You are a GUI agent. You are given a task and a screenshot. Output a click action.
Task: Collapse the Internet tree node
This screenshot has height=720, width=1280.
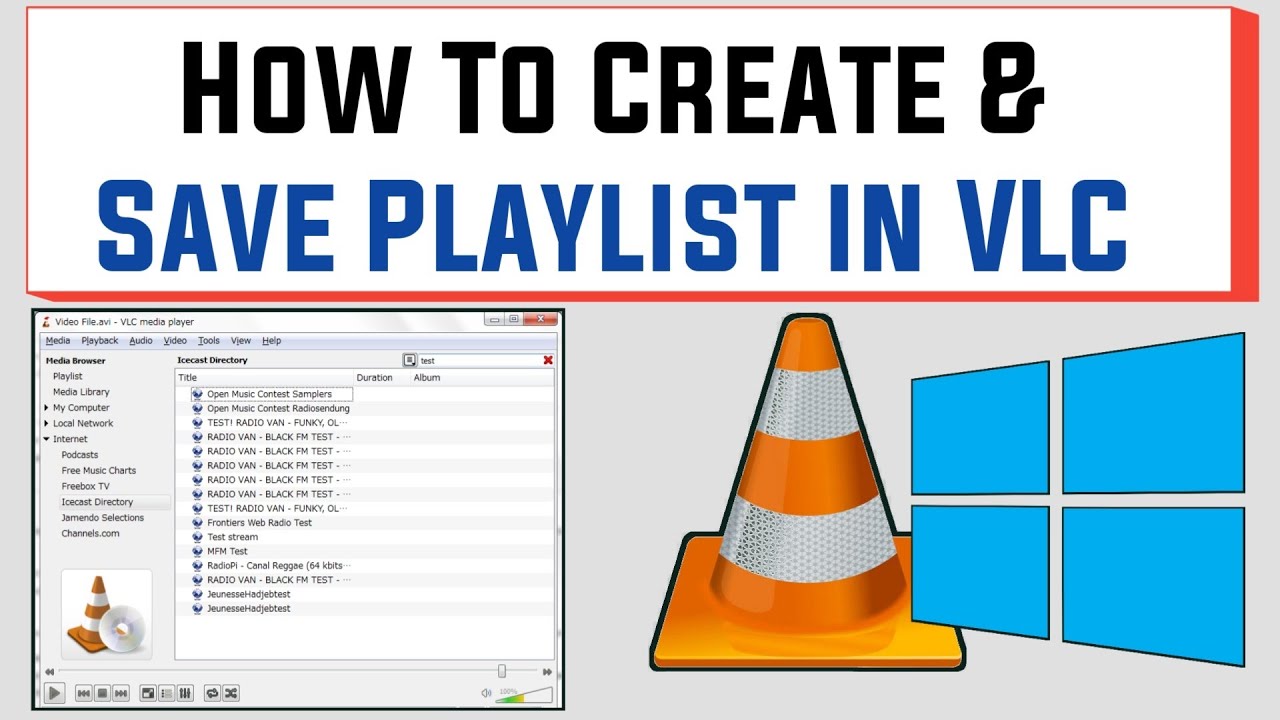coord(46,439)
